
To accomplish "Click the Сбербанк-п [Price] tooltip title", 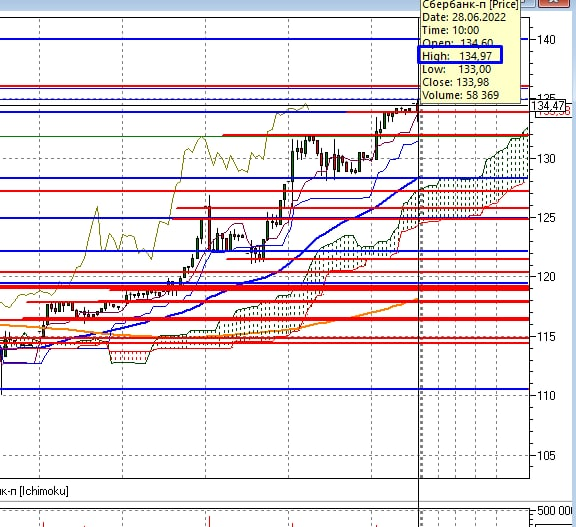I will [x=470, y=4].
